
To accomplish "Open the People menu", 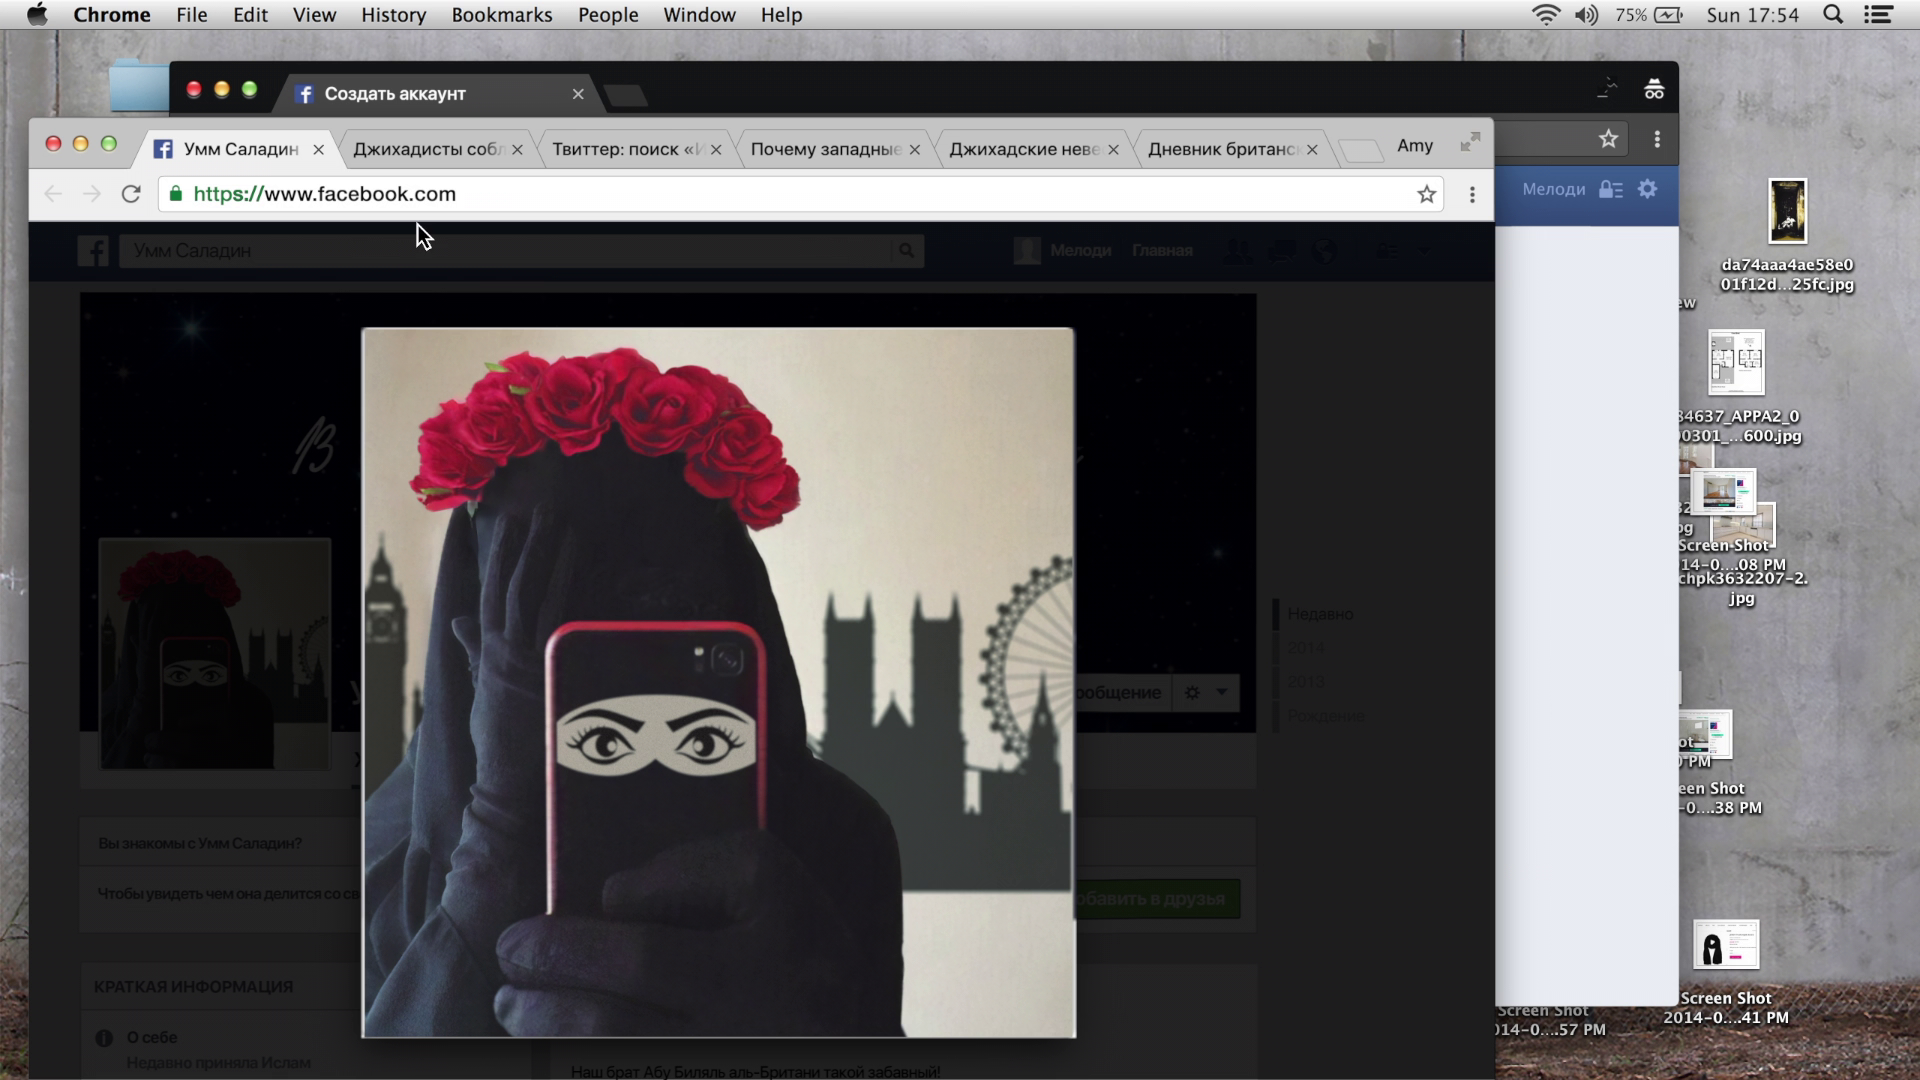I will coord(608,15).
